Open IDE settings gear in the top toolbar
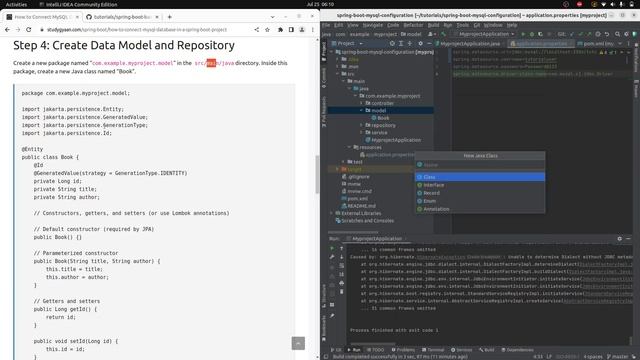The width and height of the screenshot is (640, 360). (x=626, y=34)
